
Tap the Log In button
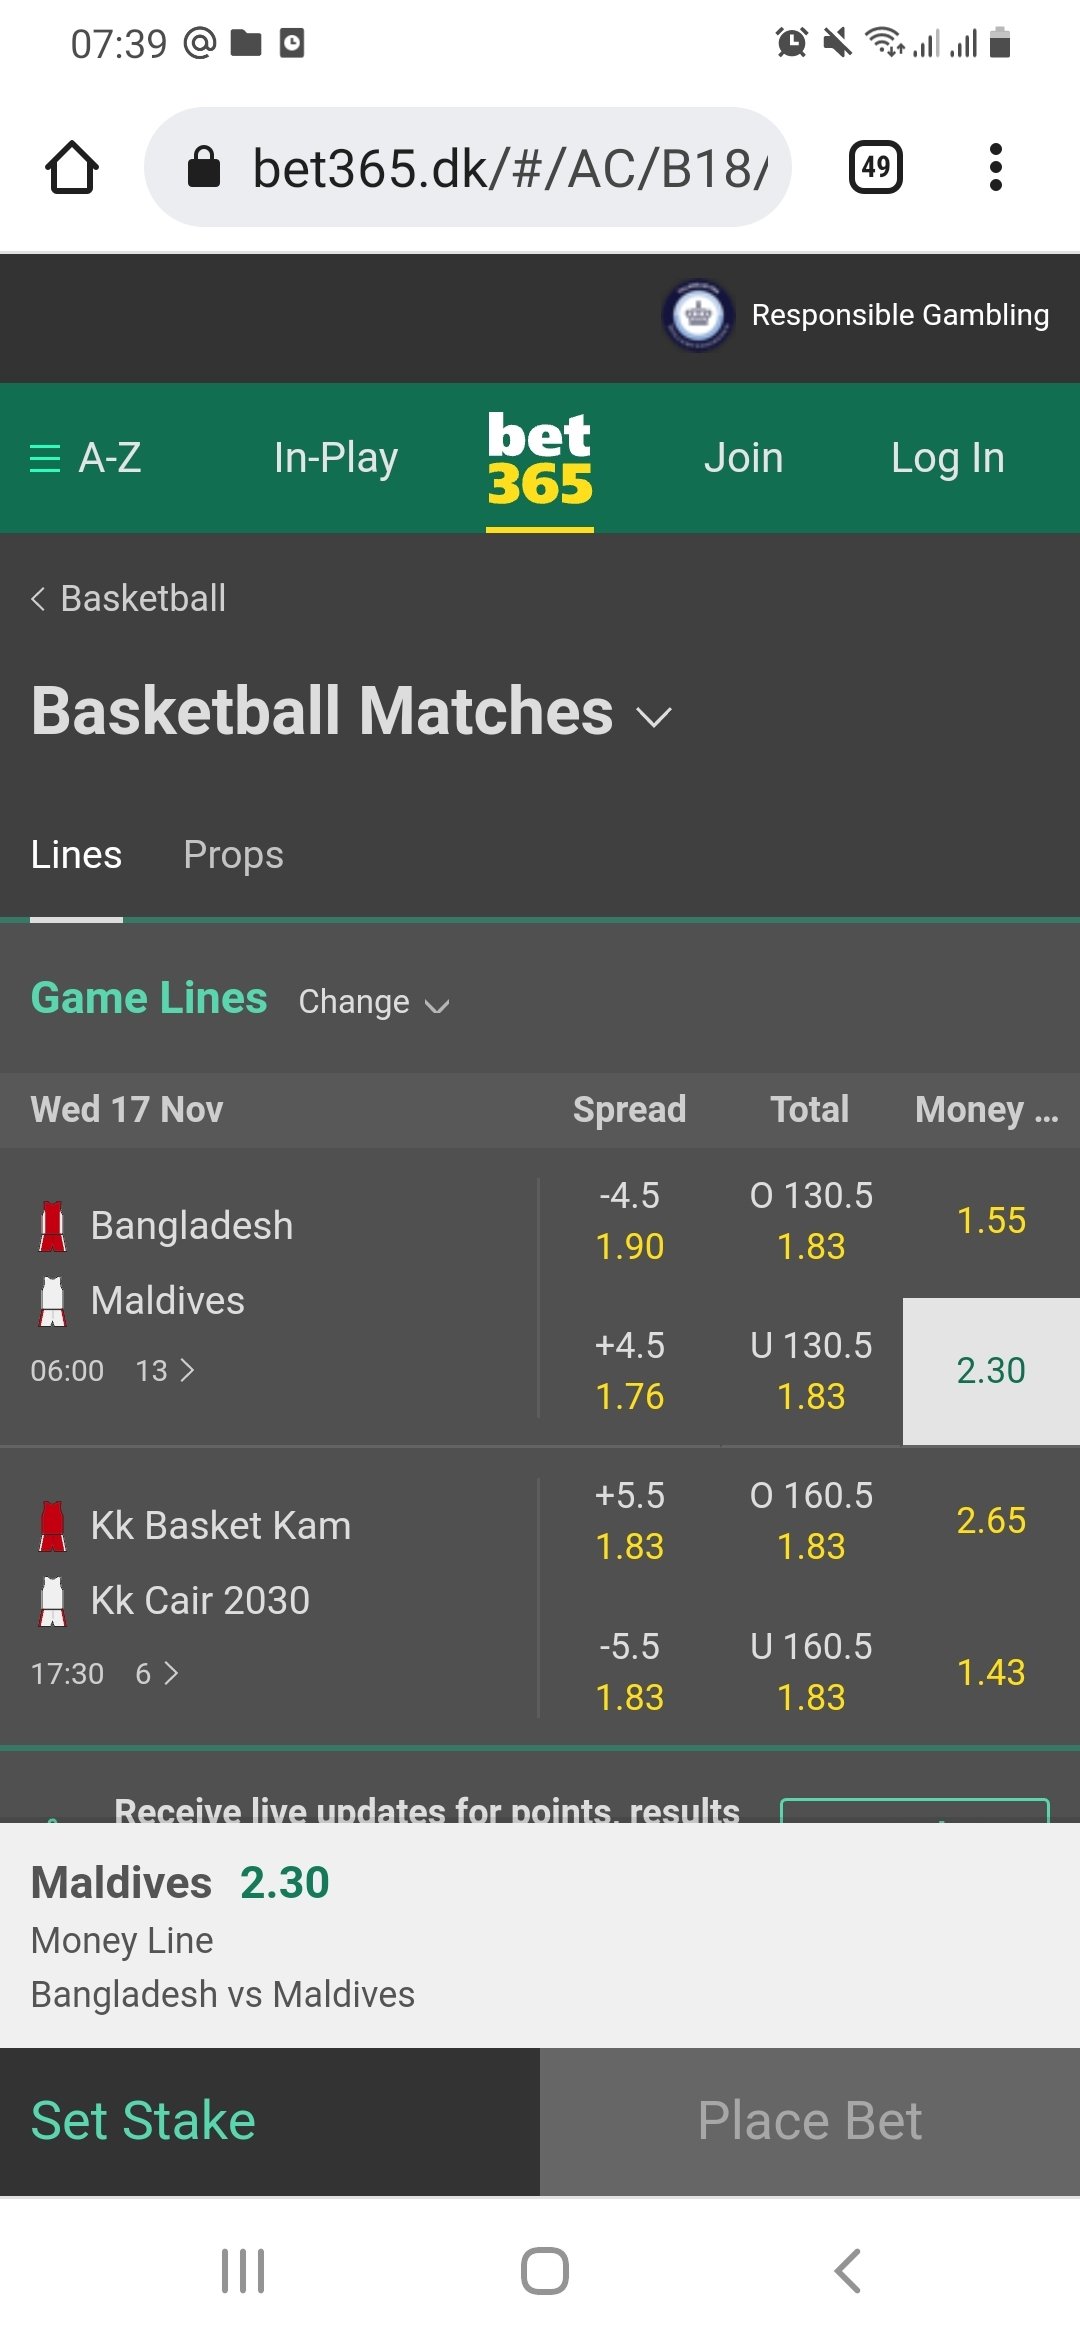[x=947, y=458]
